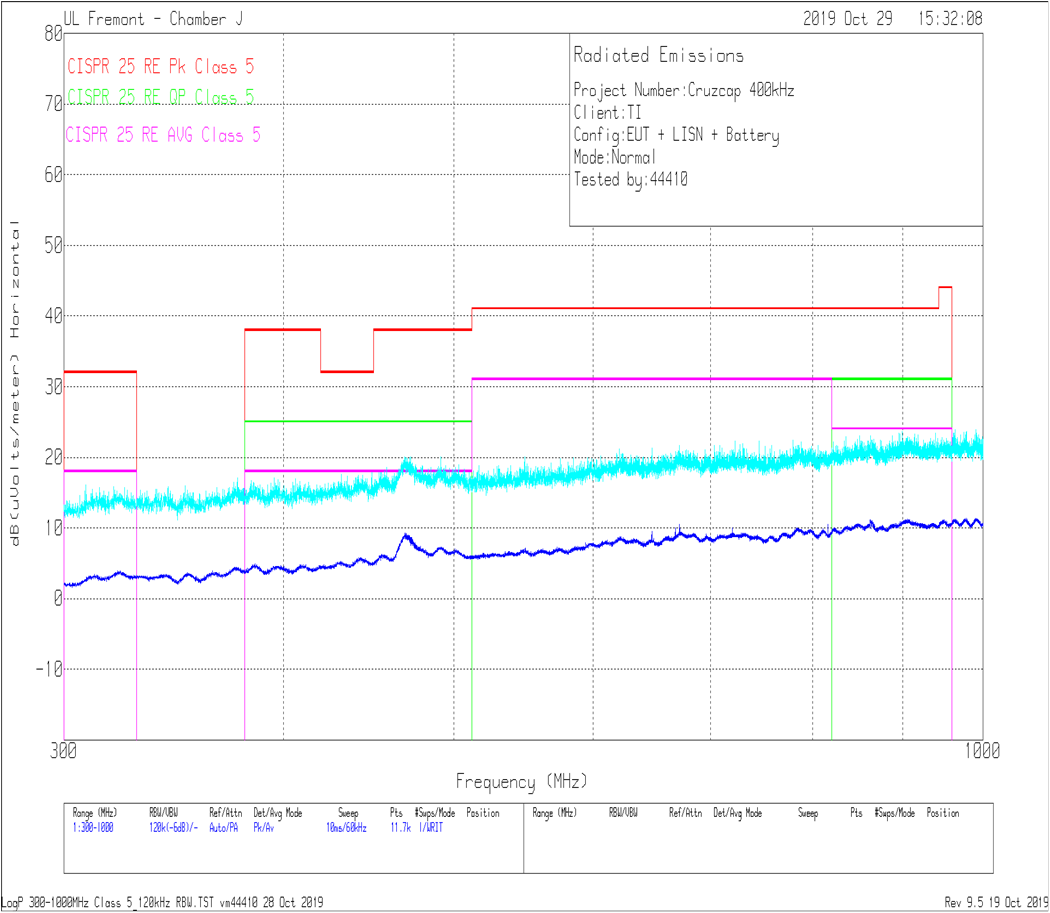This screenshot has width=1050, height=913.
Task: Click the Pk/Av detector mode value
Action: (x=264, y=828)
